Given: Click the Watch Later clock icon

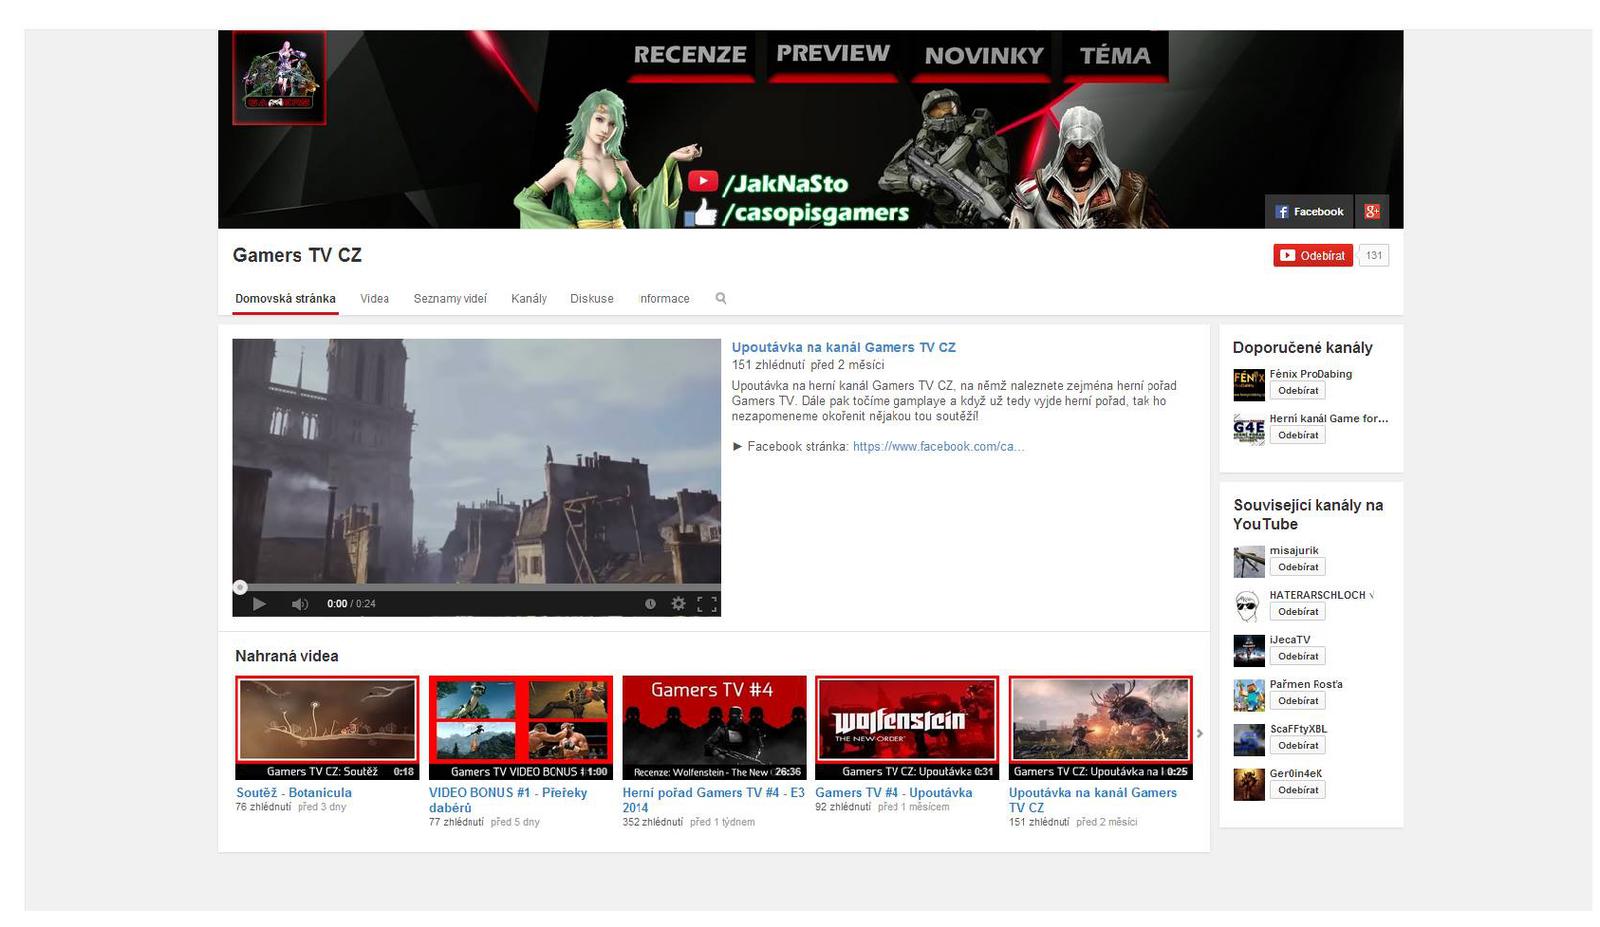Looking at the screenshot, I should [650, 604].
